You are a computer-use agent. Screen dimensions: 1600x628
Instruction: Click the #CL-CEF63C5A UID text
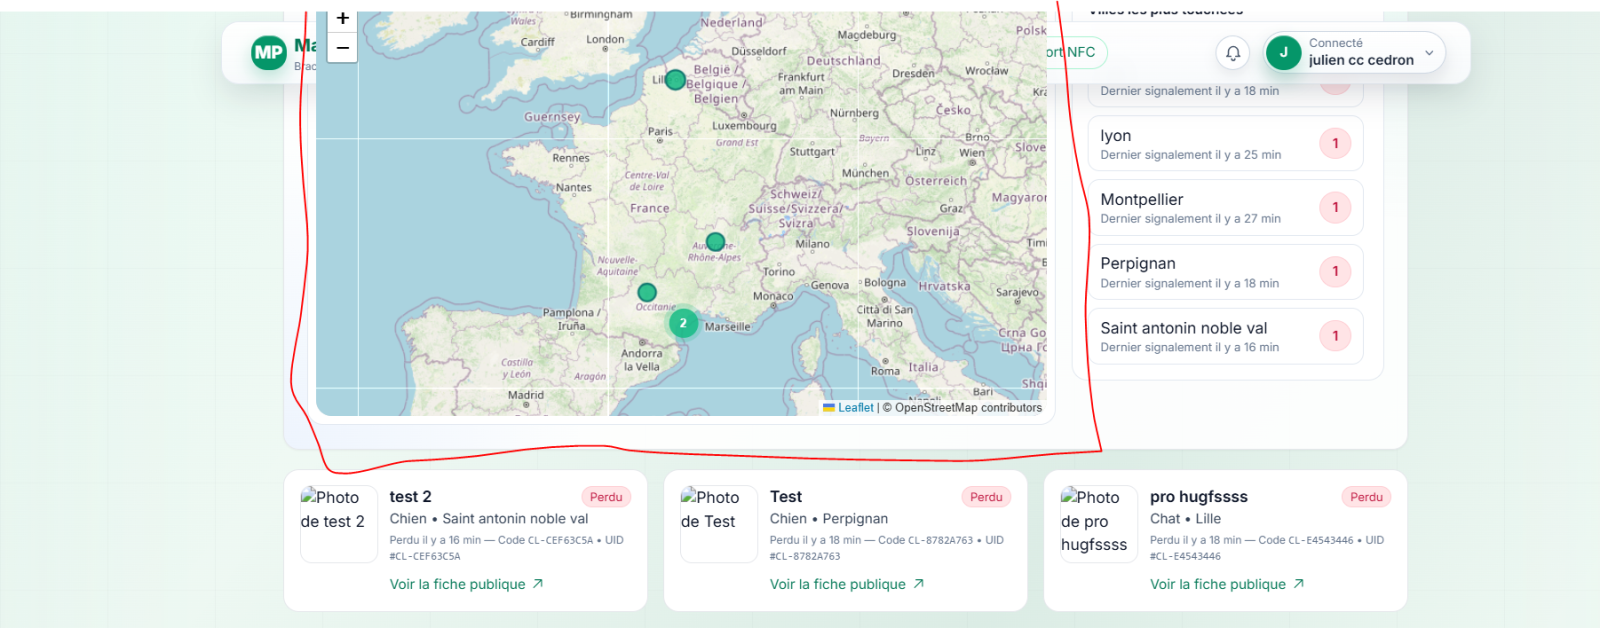[x=425, y=556]
